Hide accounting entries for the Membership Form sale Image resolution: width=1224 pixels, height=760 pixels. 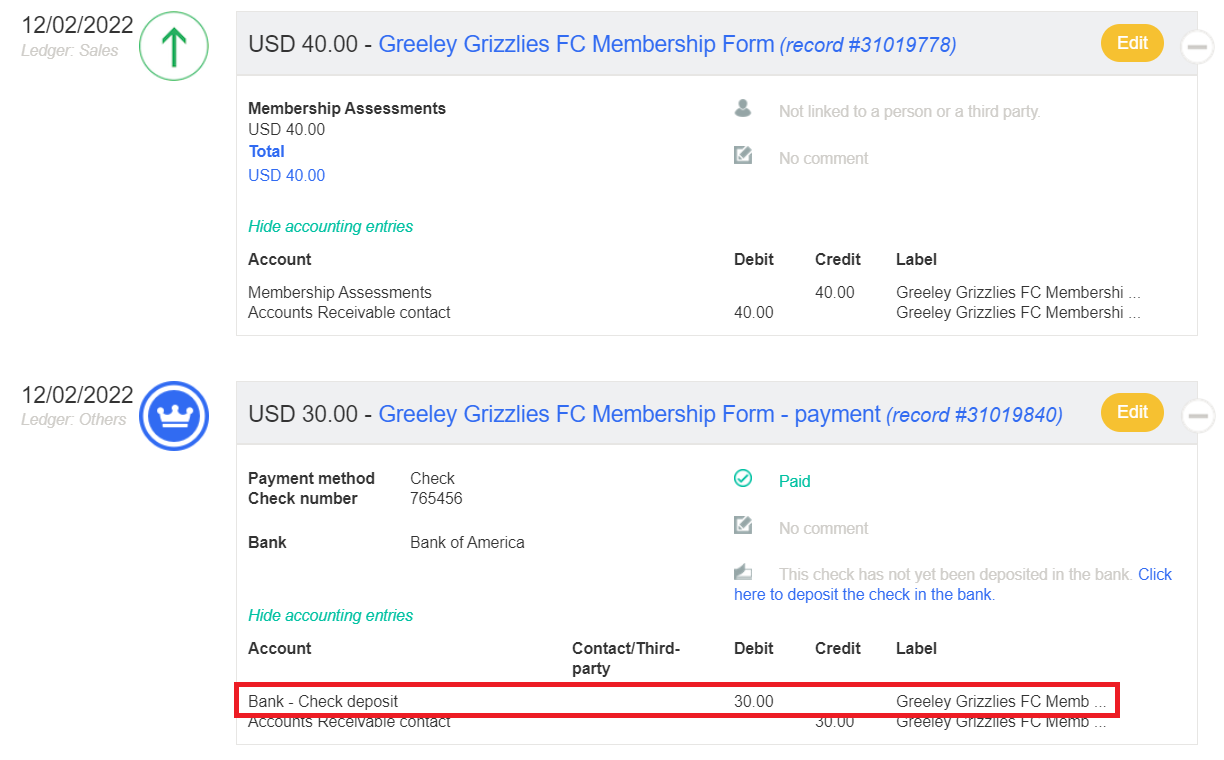pos(330,227)
